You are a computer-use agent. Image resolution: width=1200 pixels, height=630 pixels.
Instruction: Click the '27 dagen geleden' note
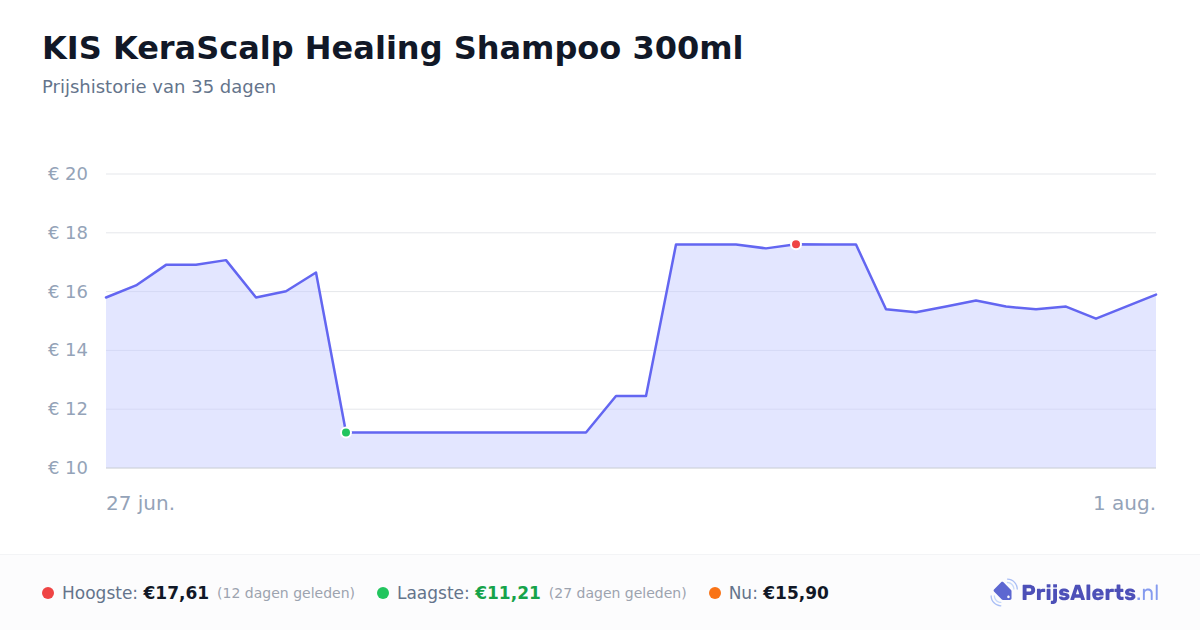(618, 593)
